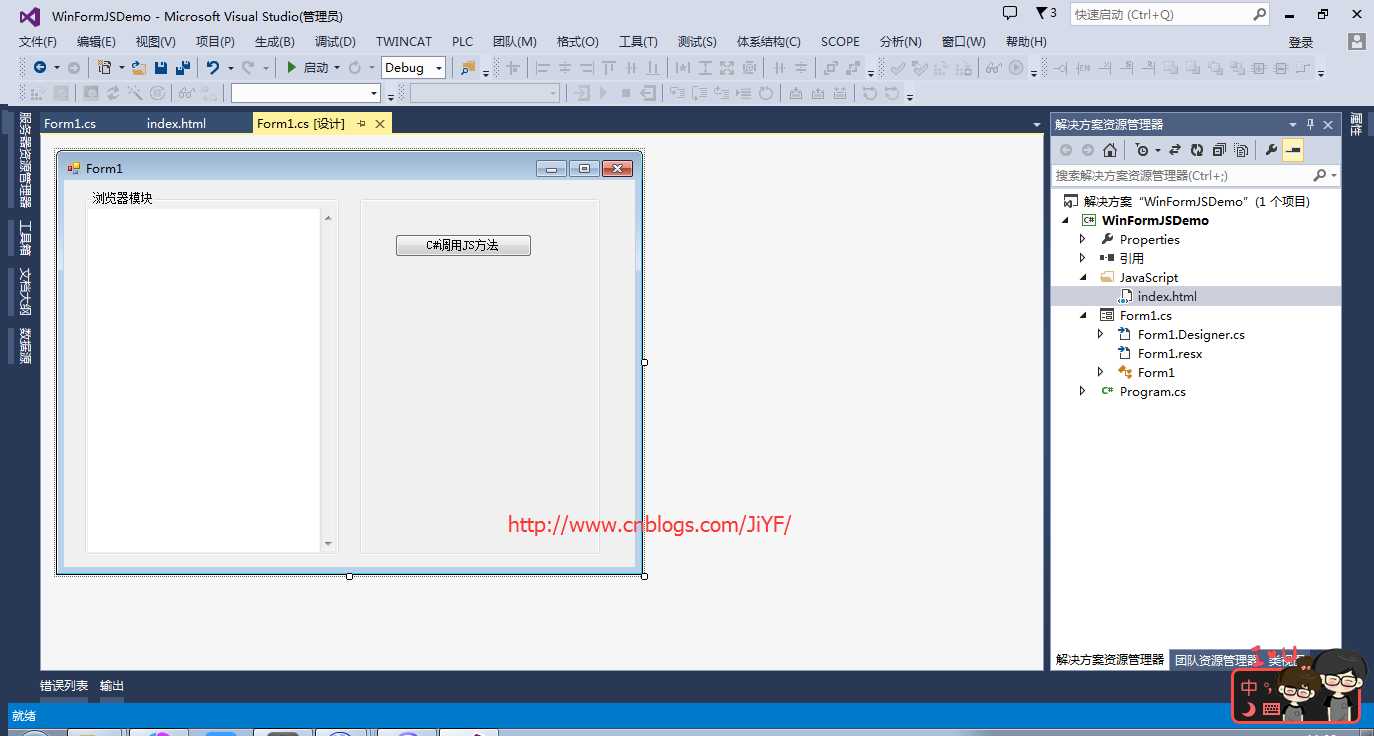The width and height of the screenshot is (1374, 736).
Task: Switch to 团队资源管理器 bottom tab
Action: [1216, 660]
